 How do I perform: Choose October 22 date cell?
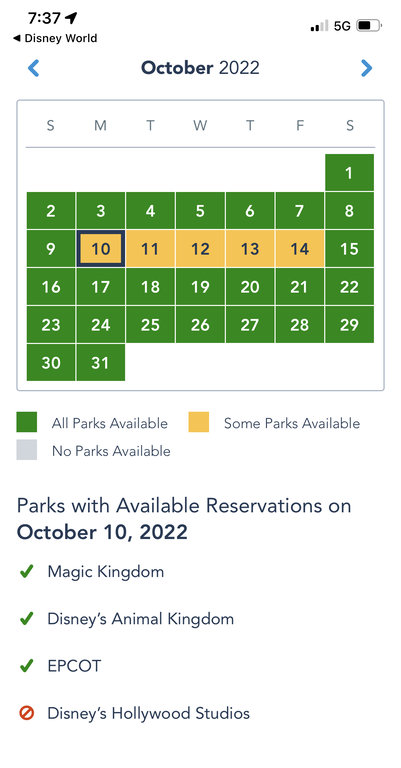point(349,287)
